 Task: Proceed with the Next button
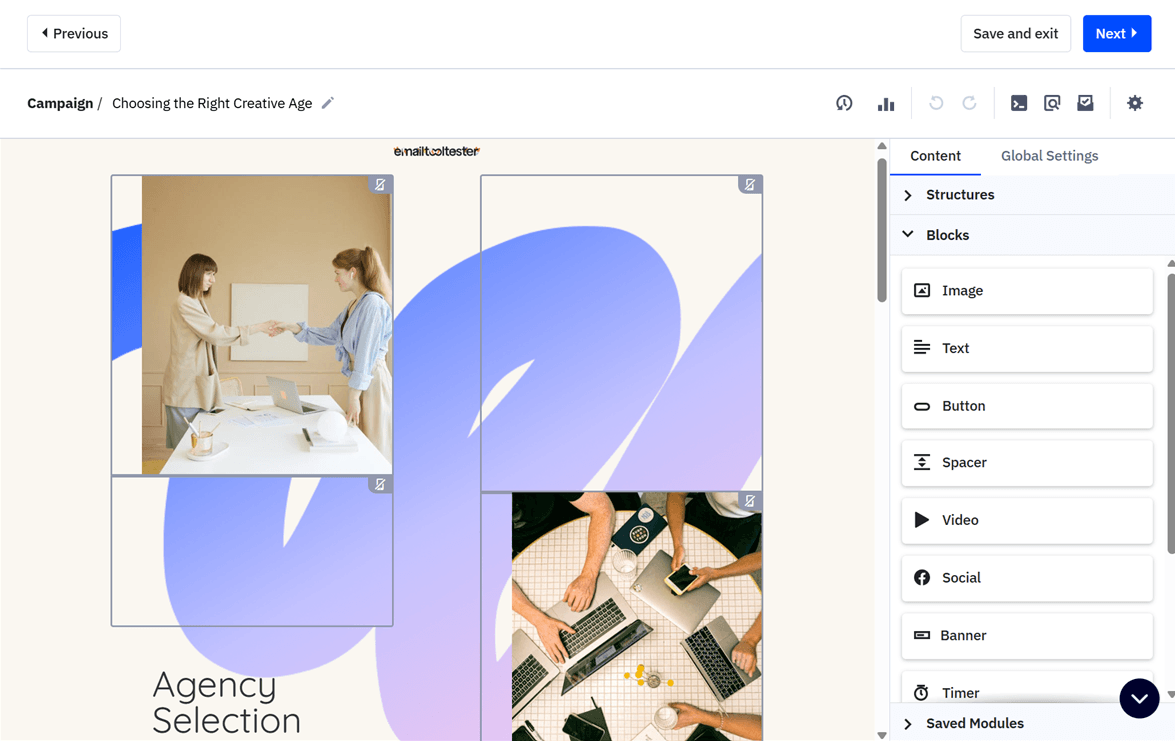click(x=1117, y=34)
